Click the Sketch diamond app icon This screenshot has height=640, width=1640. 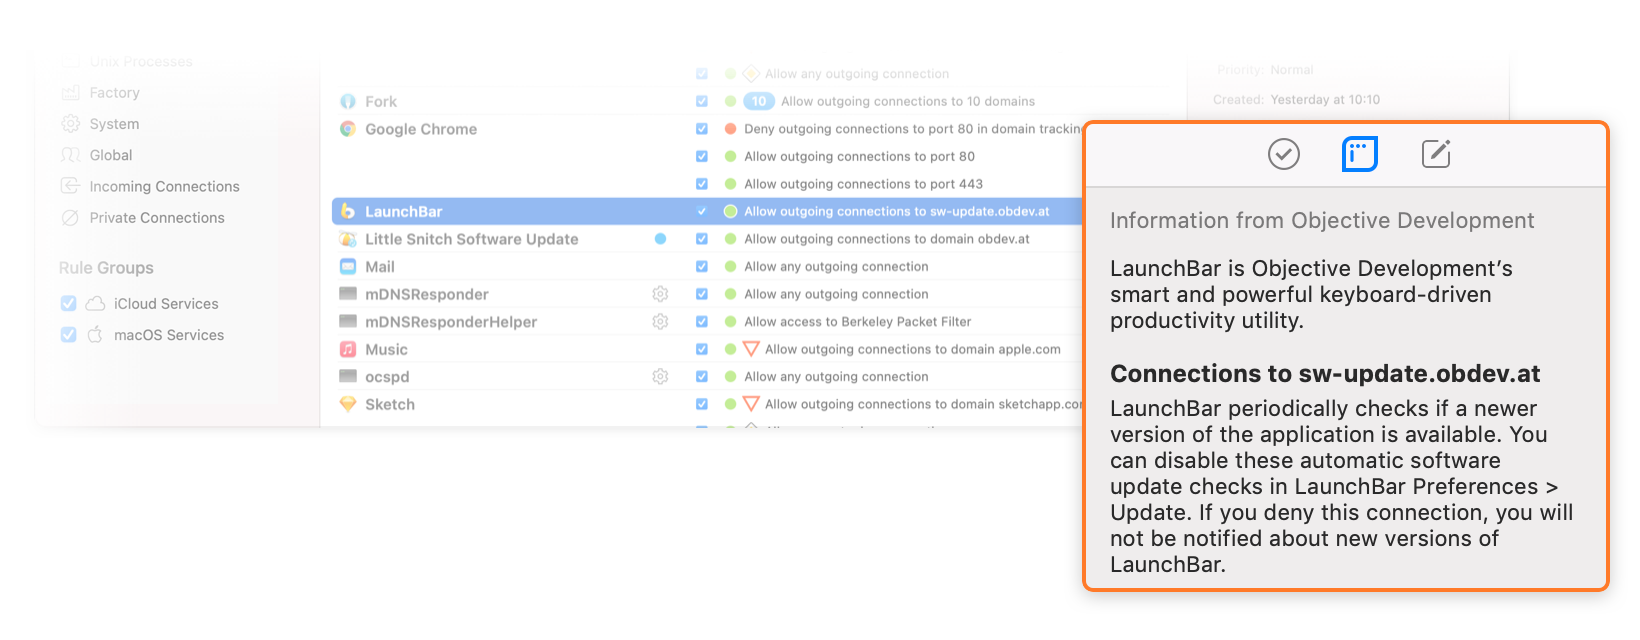tap(348, 404)
